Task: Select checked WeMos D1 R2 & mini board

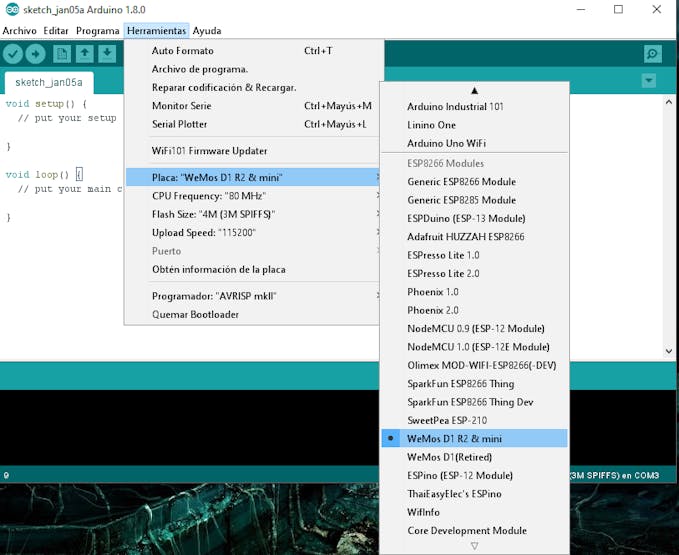Action: coord(474,439)
